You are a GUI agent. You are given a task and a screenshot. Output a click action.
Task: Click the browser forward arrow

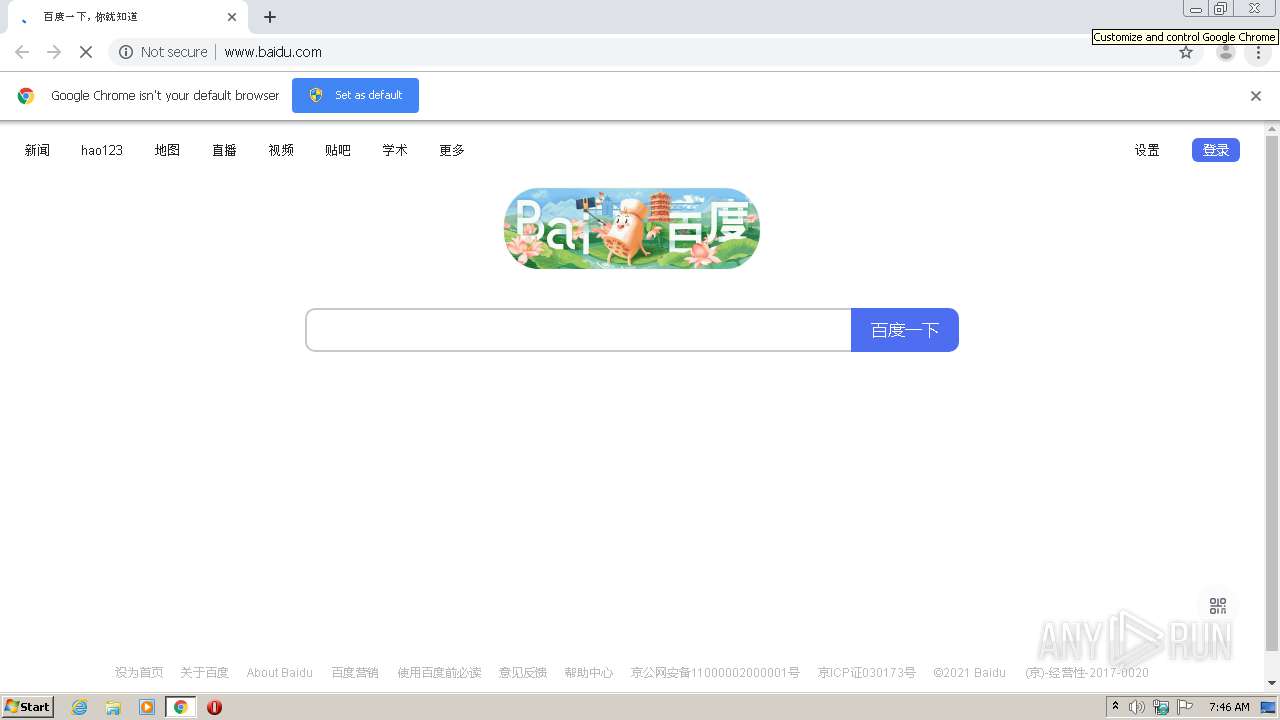54,52
